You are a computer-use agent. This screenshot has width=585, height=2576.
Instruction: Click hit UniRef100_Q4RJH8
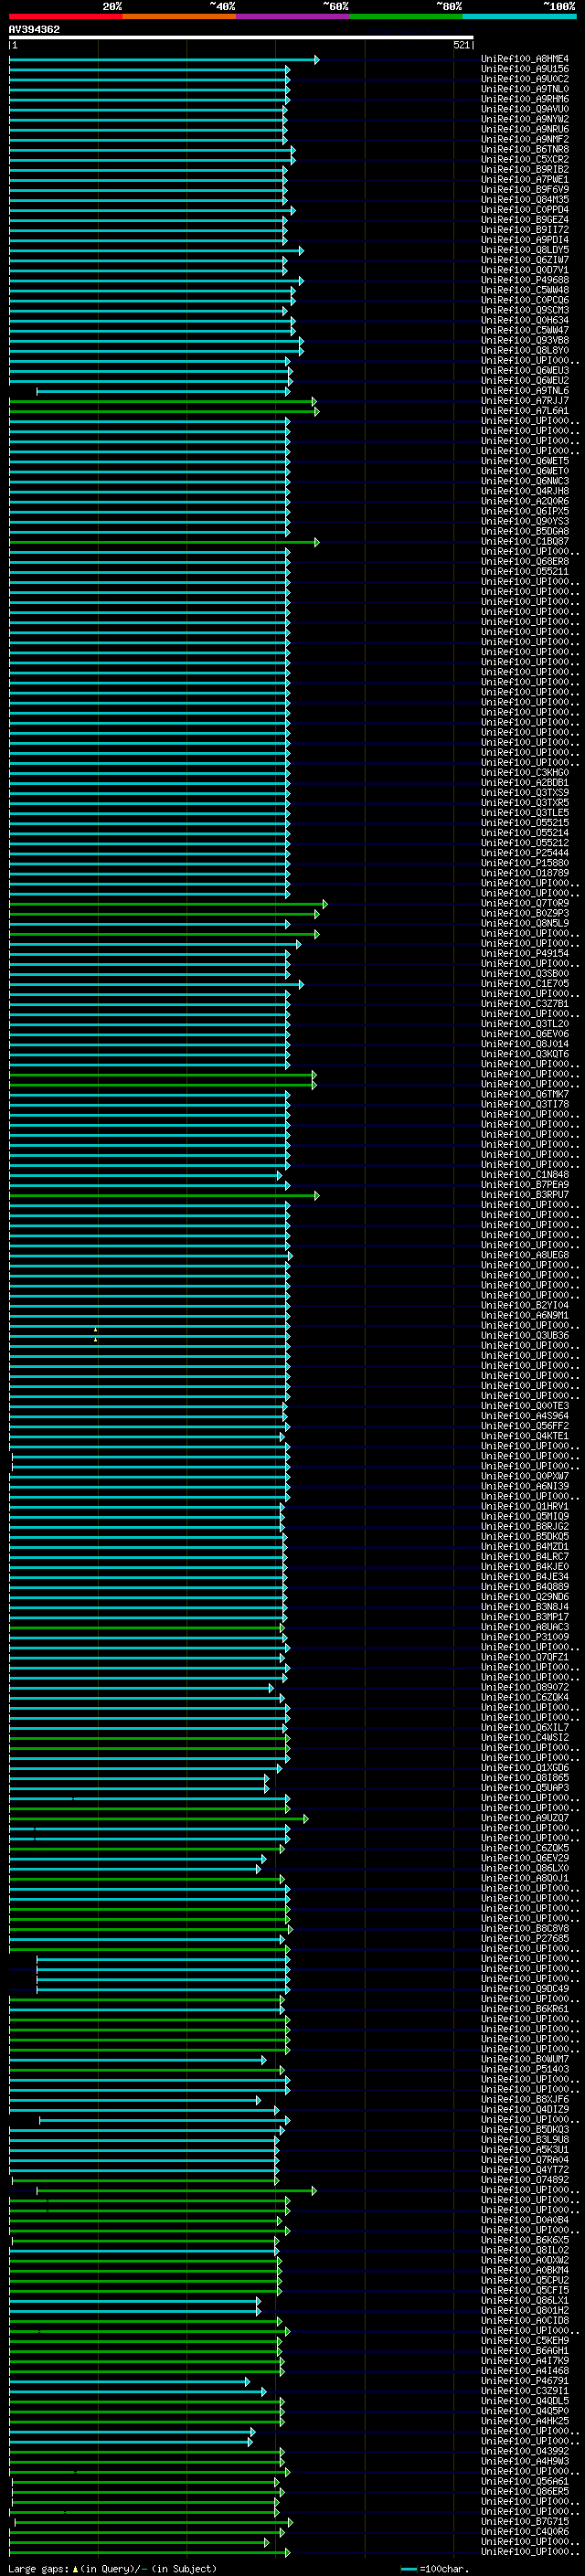(525, 491)
